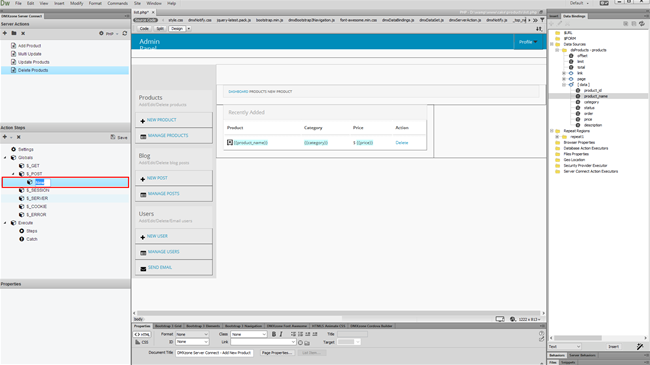Click the Delete link in product row
Screen dimensions: 650x365
[402, 143]
